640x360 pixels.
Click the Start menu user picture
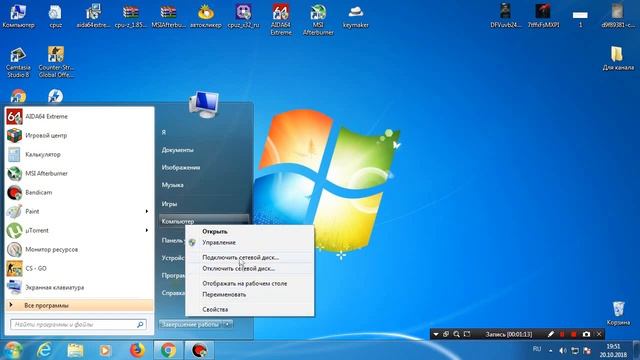click(x=204, y=104)
